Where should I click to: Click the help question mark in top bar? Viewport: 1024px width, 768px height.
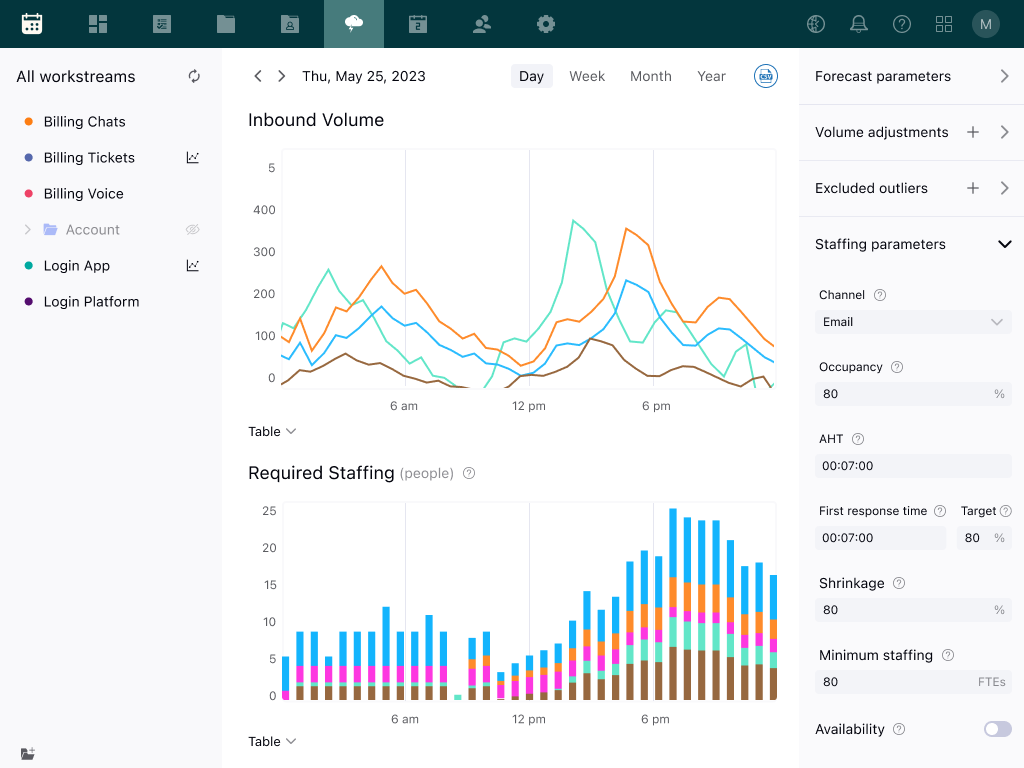tap(902, 24)
